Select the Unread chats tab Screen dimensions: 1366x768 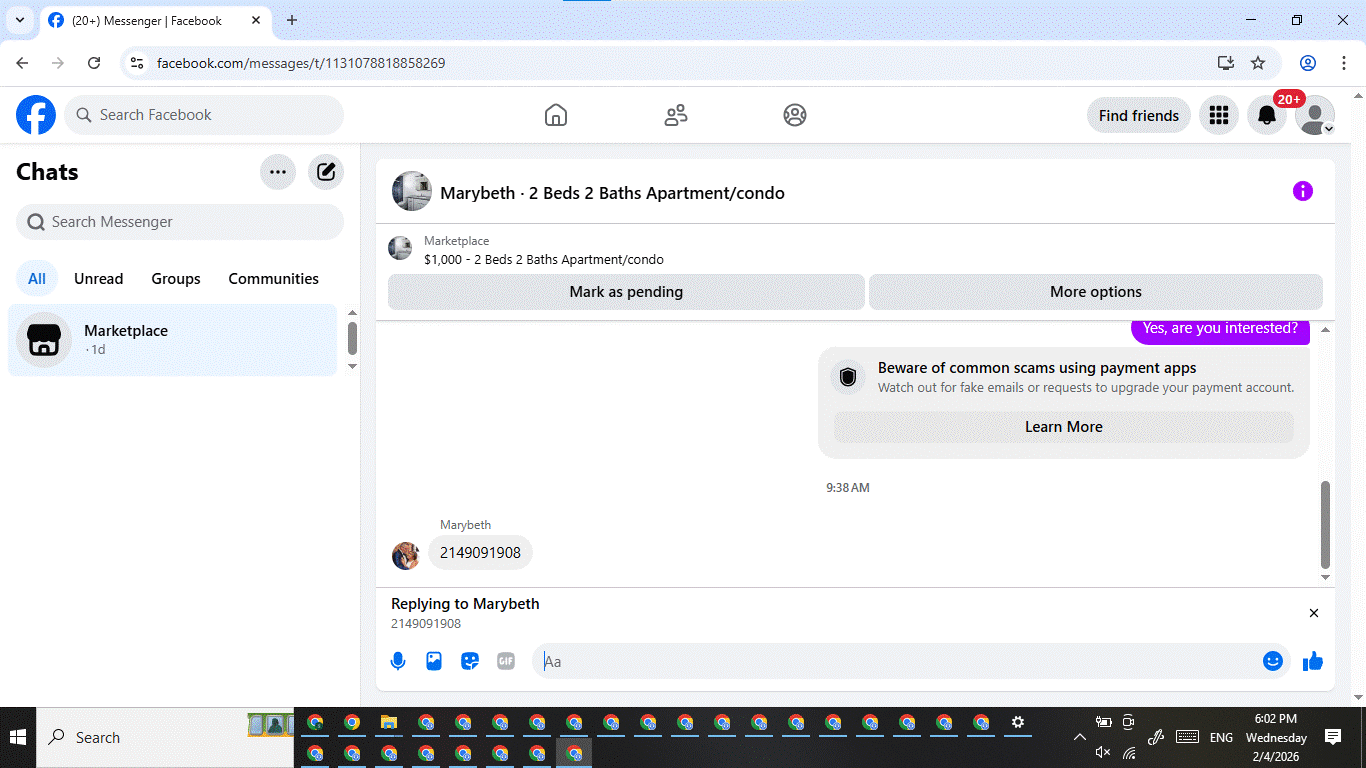coord(99,279)
